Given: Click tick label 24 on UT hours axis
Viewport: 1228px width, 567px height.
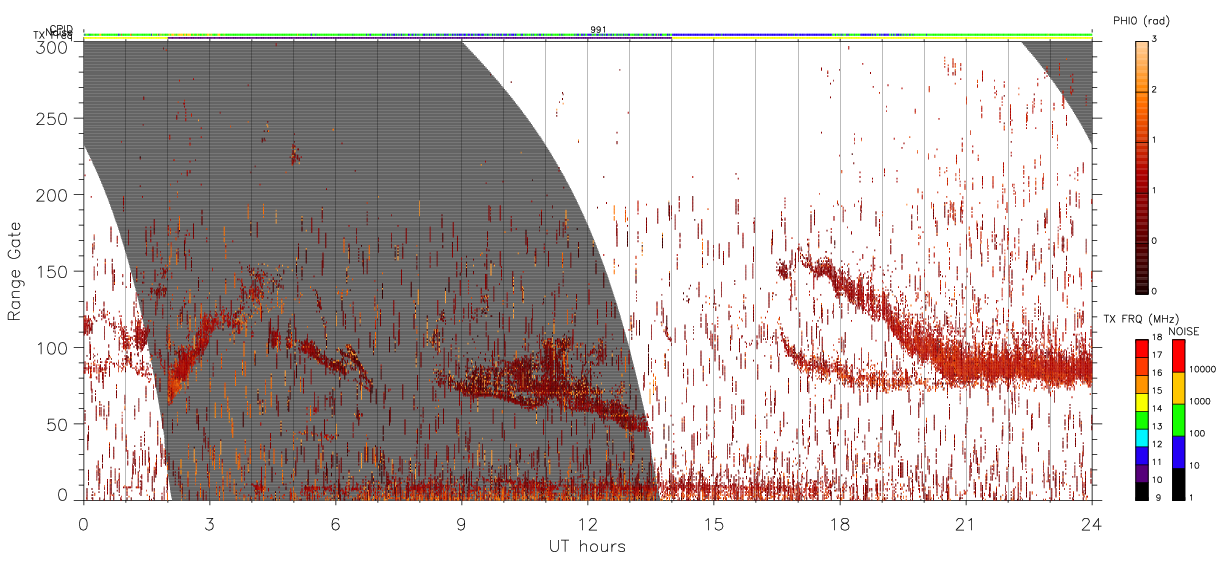Looking at the screenshot, I should pyautogui.click(x=1092, y=524).
